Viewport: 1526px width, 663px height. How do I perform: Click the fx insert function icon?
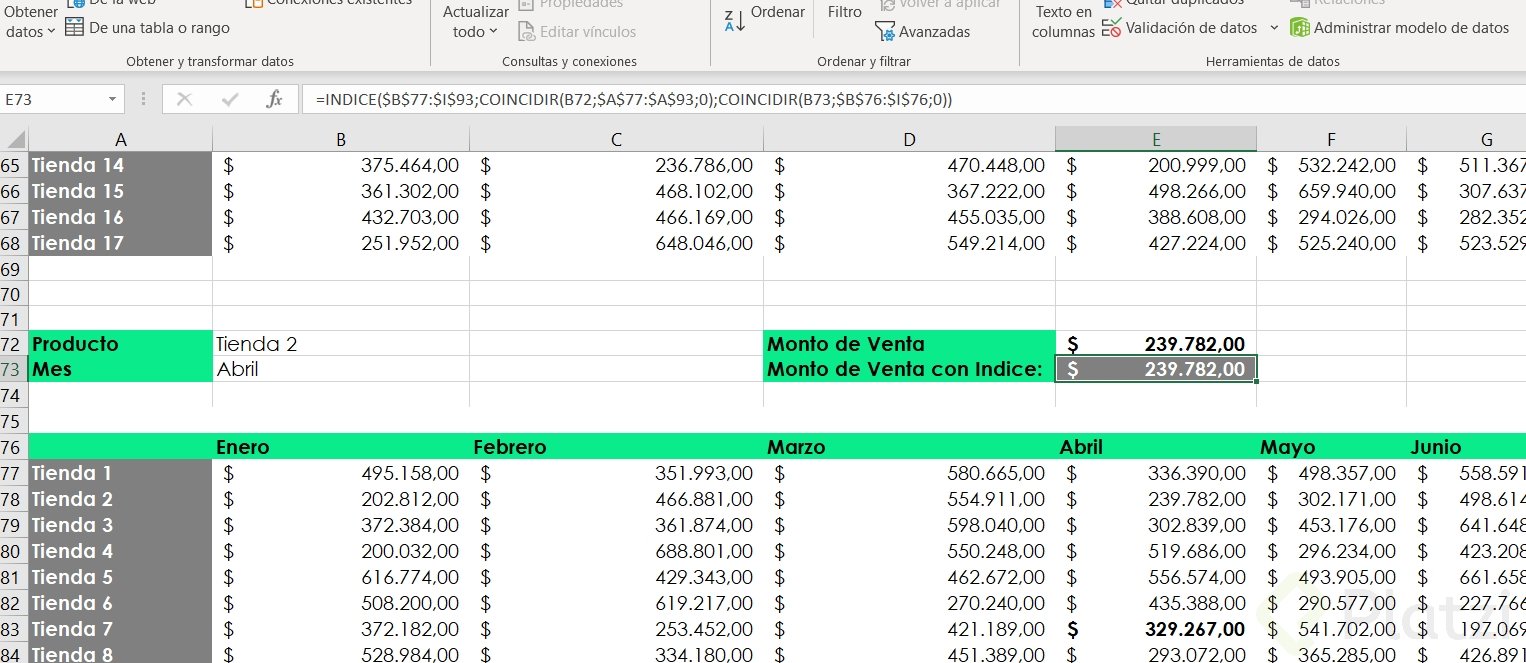tap(274, 99)
